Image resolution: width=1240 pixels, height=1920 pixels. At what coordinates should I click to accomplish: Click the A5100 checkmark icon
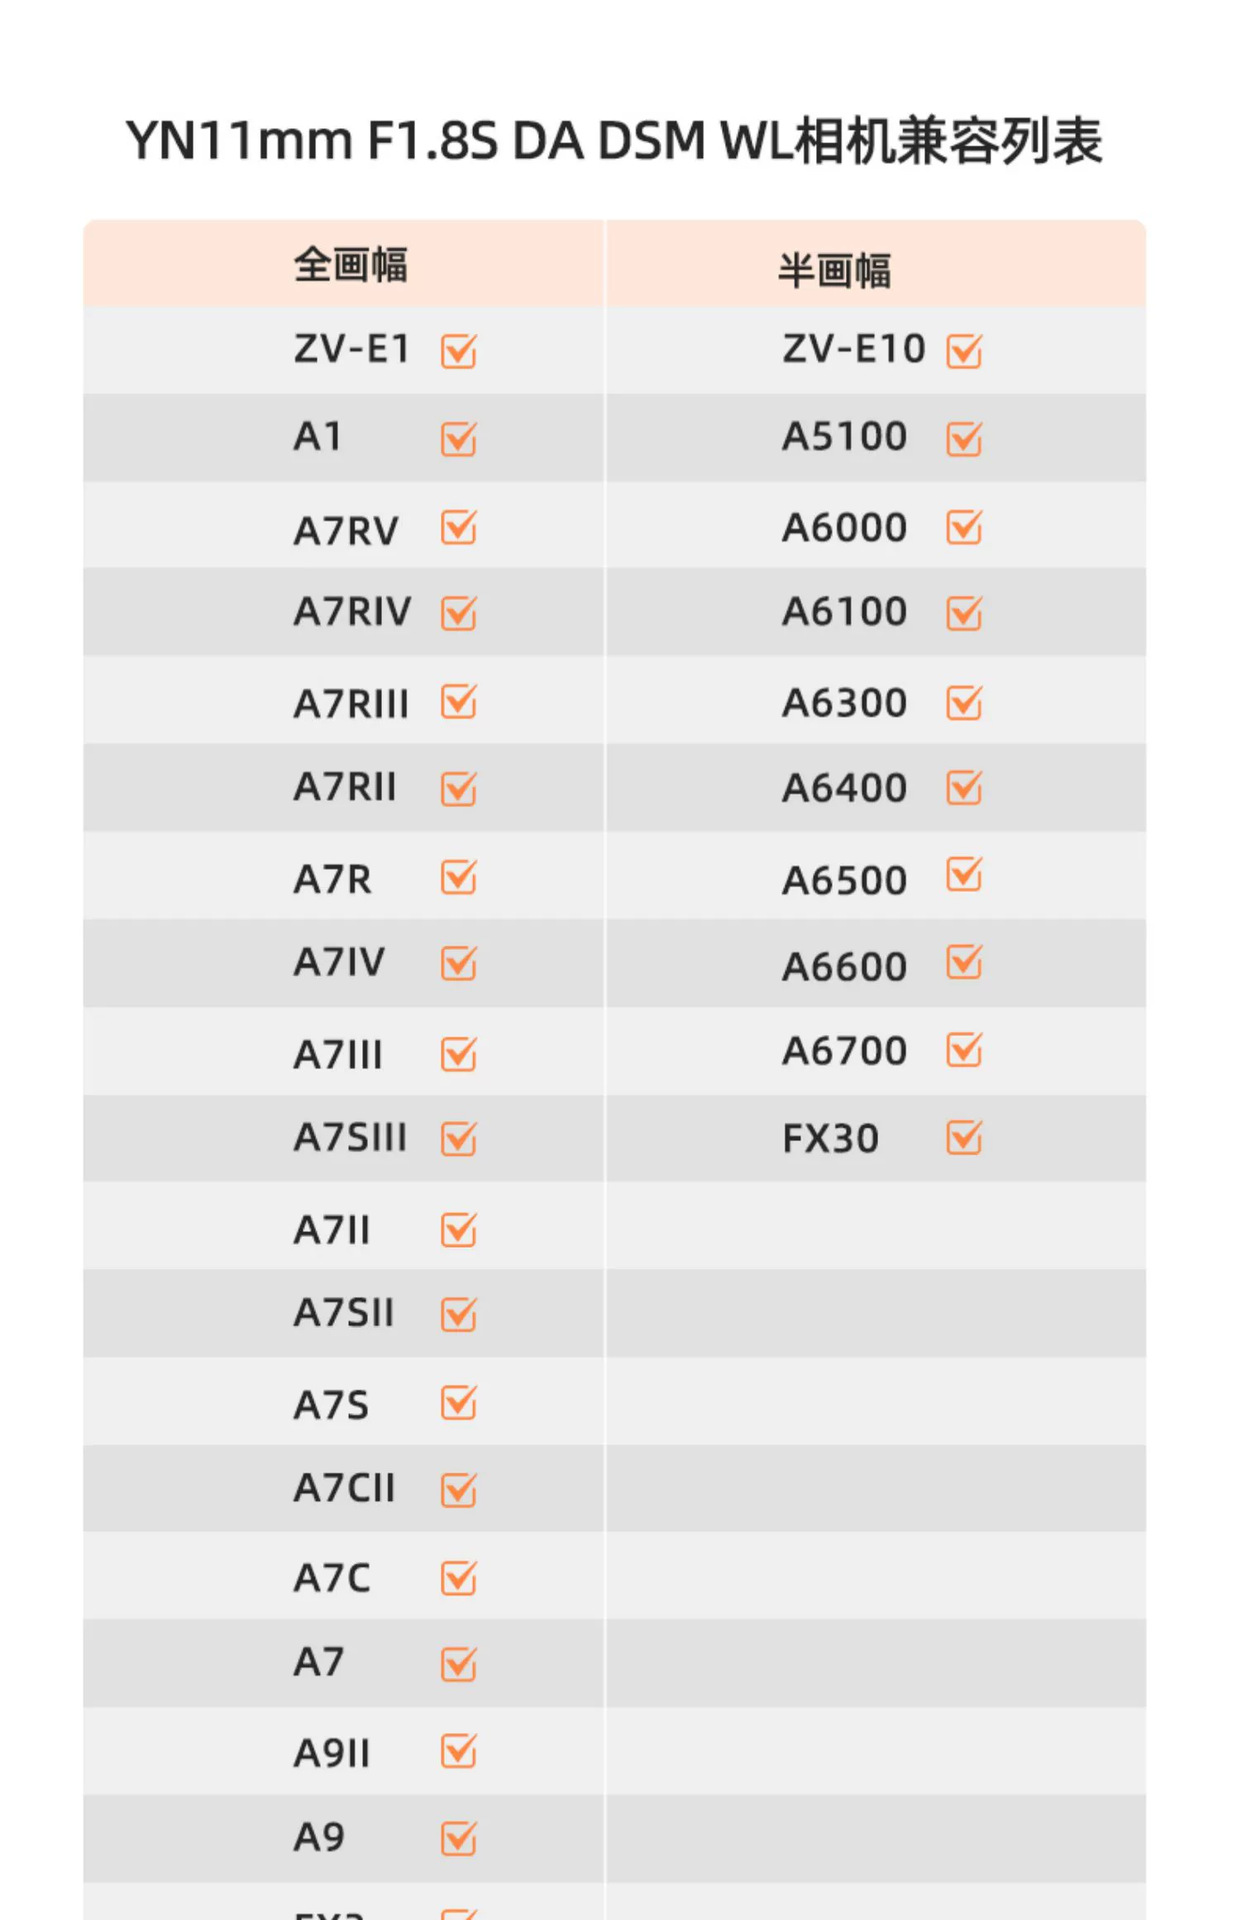965,439
